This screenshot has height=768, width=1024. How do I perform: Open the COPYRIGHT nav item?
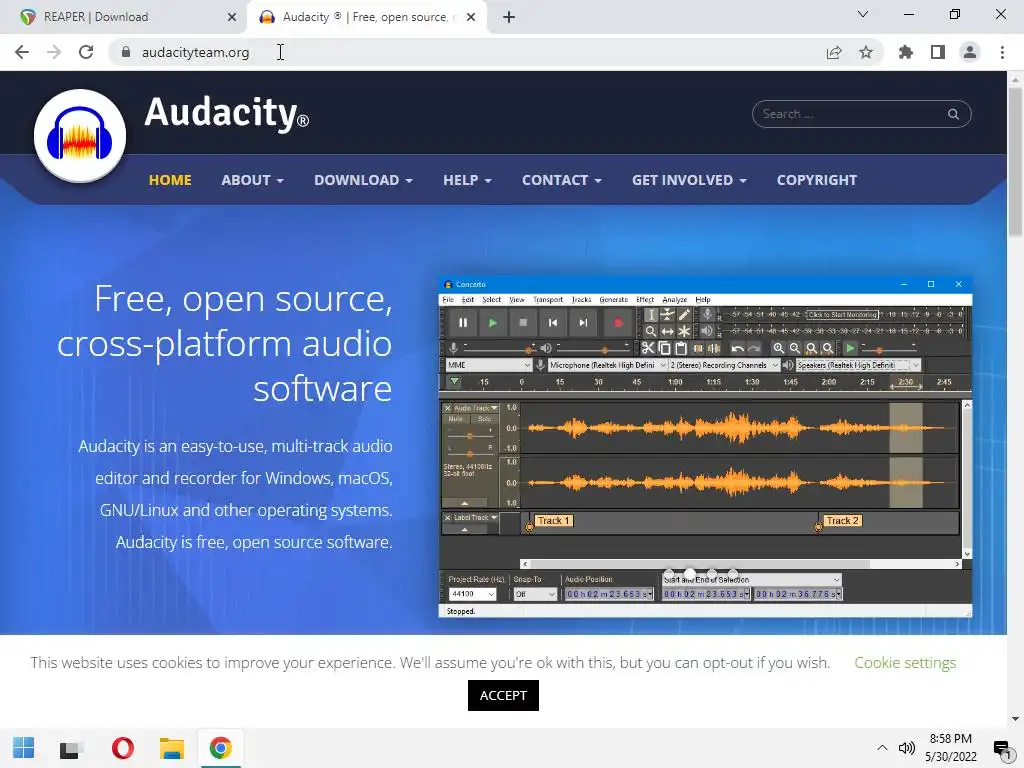pyautogui.click(x=816, y=180)
